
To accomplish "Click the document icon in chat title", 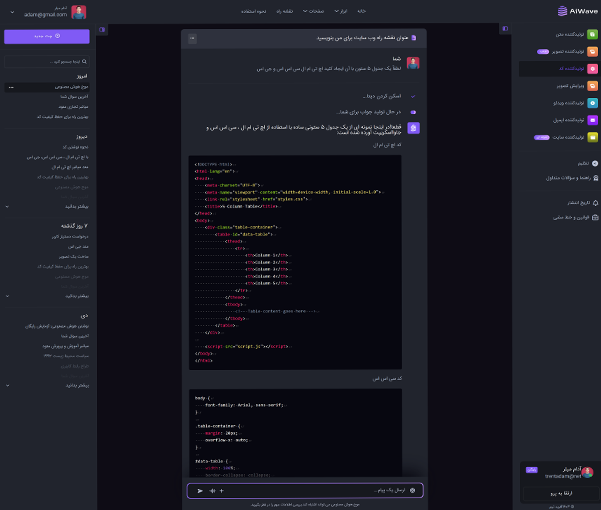I will [x=414, y=38].
